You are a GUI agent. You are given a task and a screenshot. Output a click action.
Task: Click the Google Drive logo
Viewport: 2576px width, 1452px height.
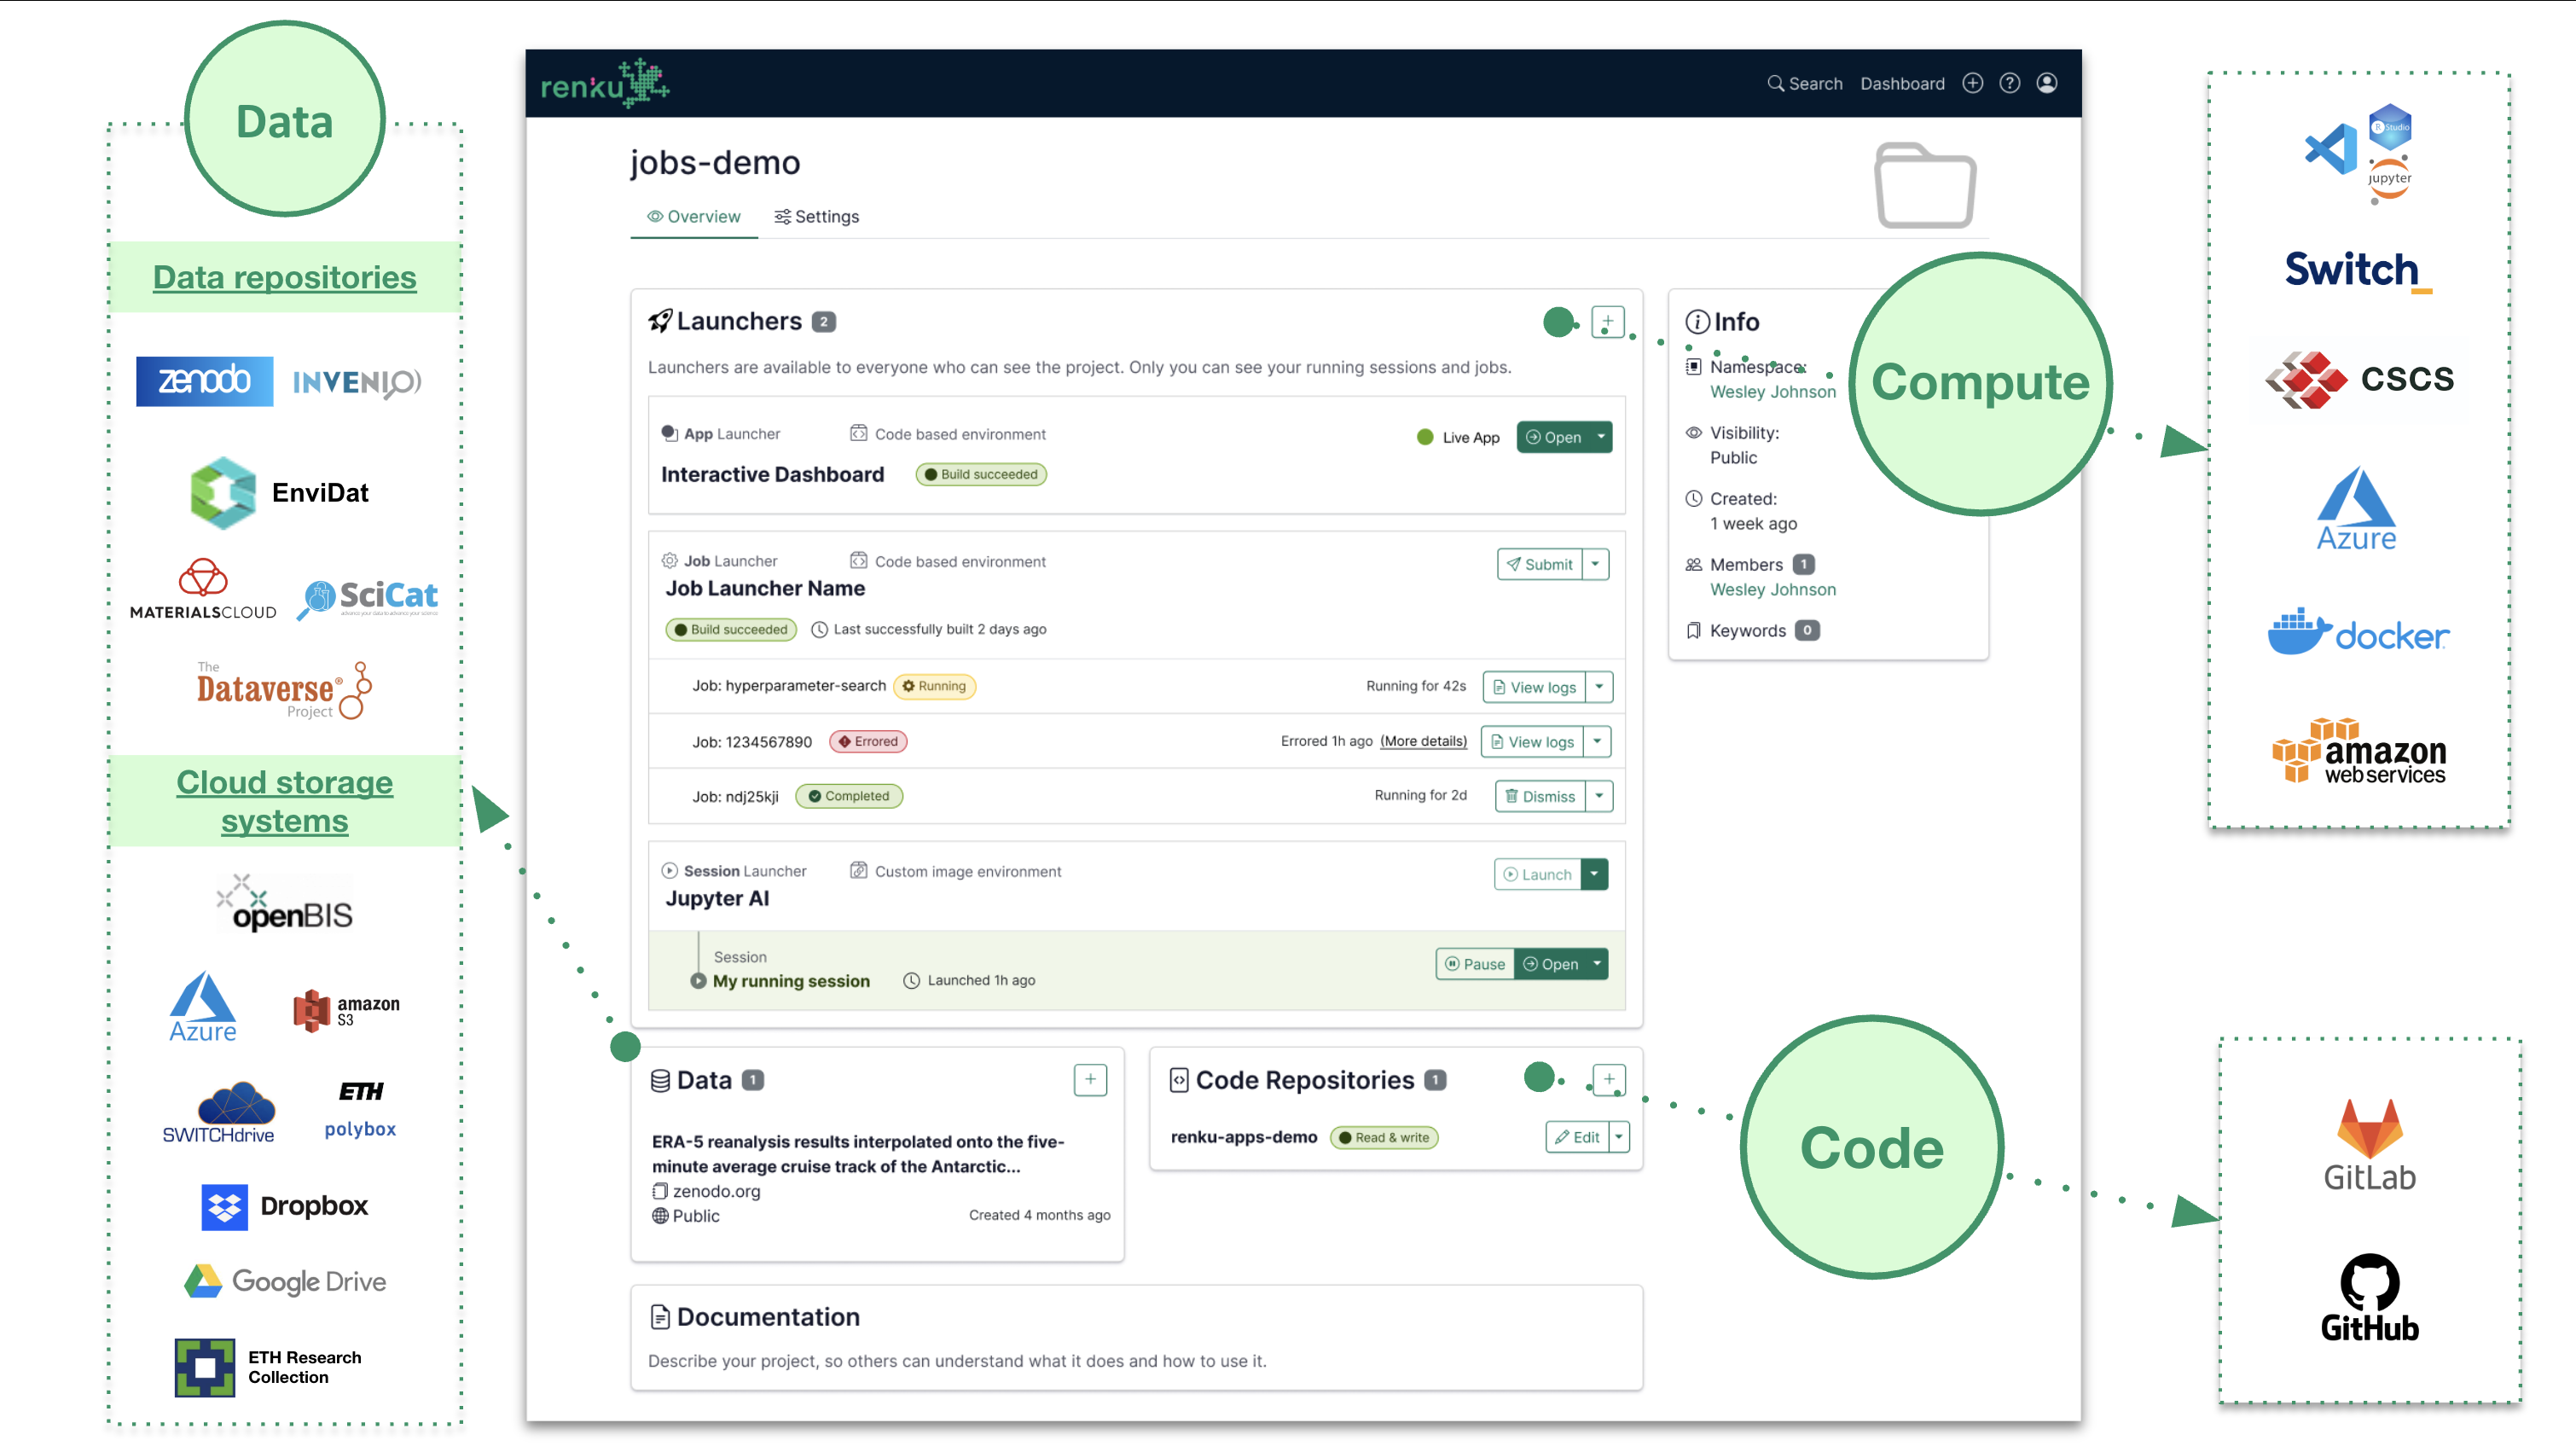click(285, 1281)
